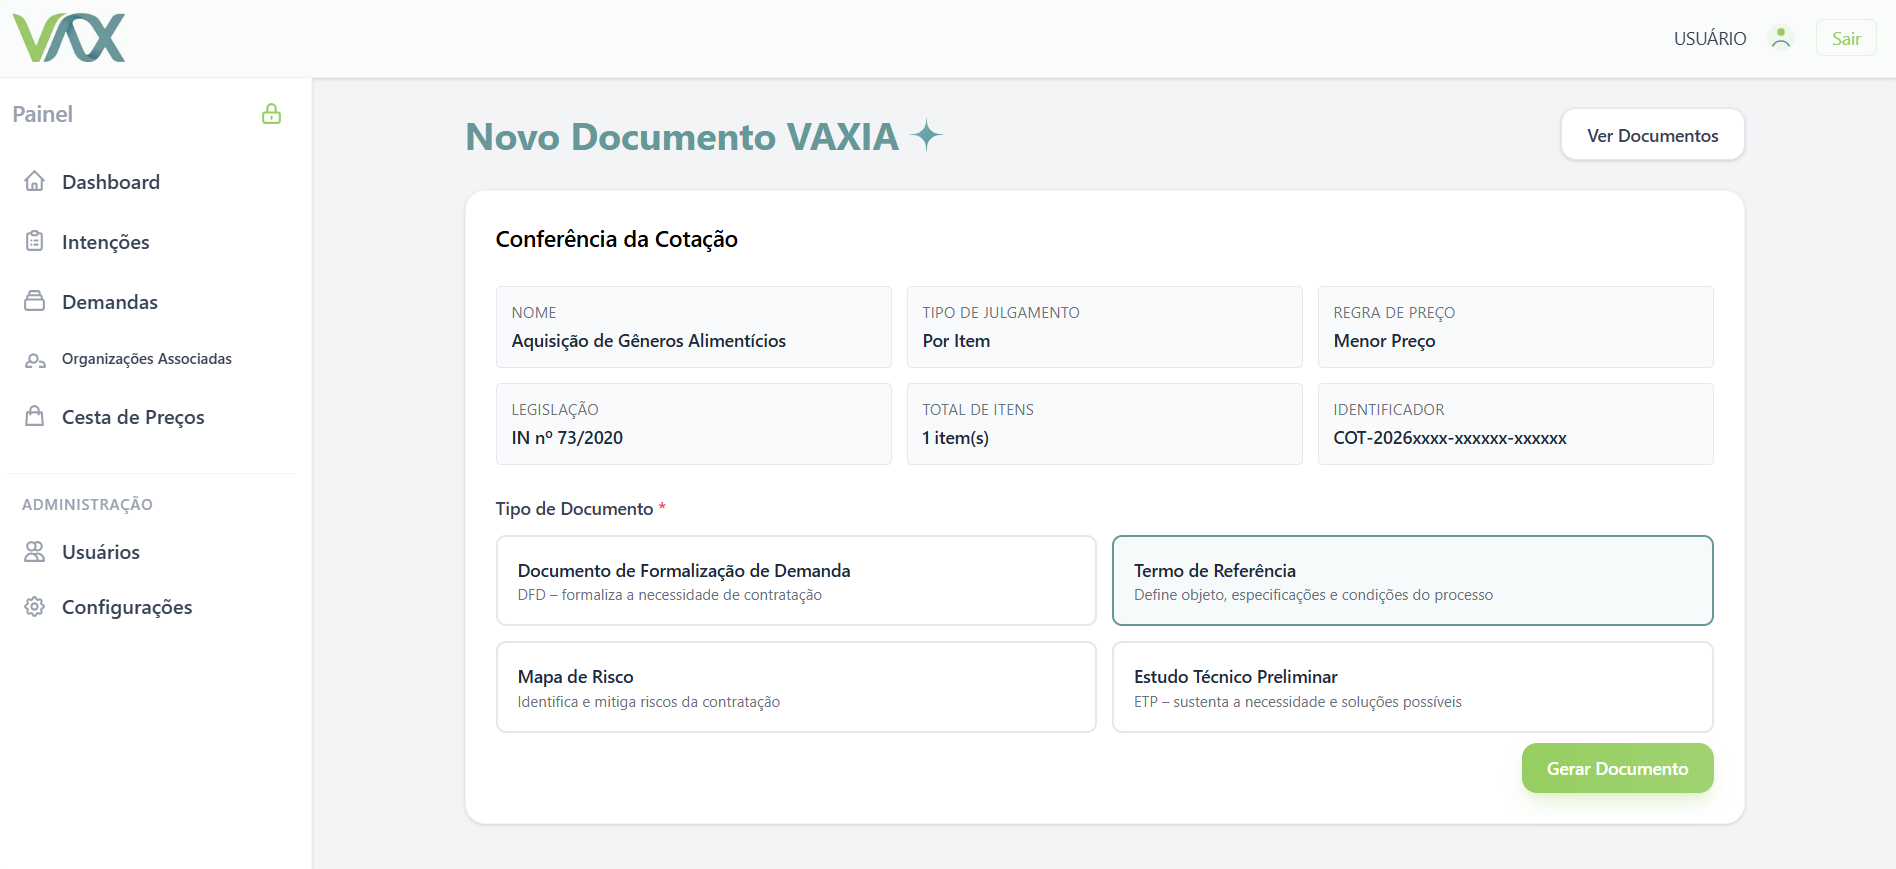This screenshot has width=1896, height=869.
Task: Click the Organizações Associadas people icon
Action: pos(35,360)
